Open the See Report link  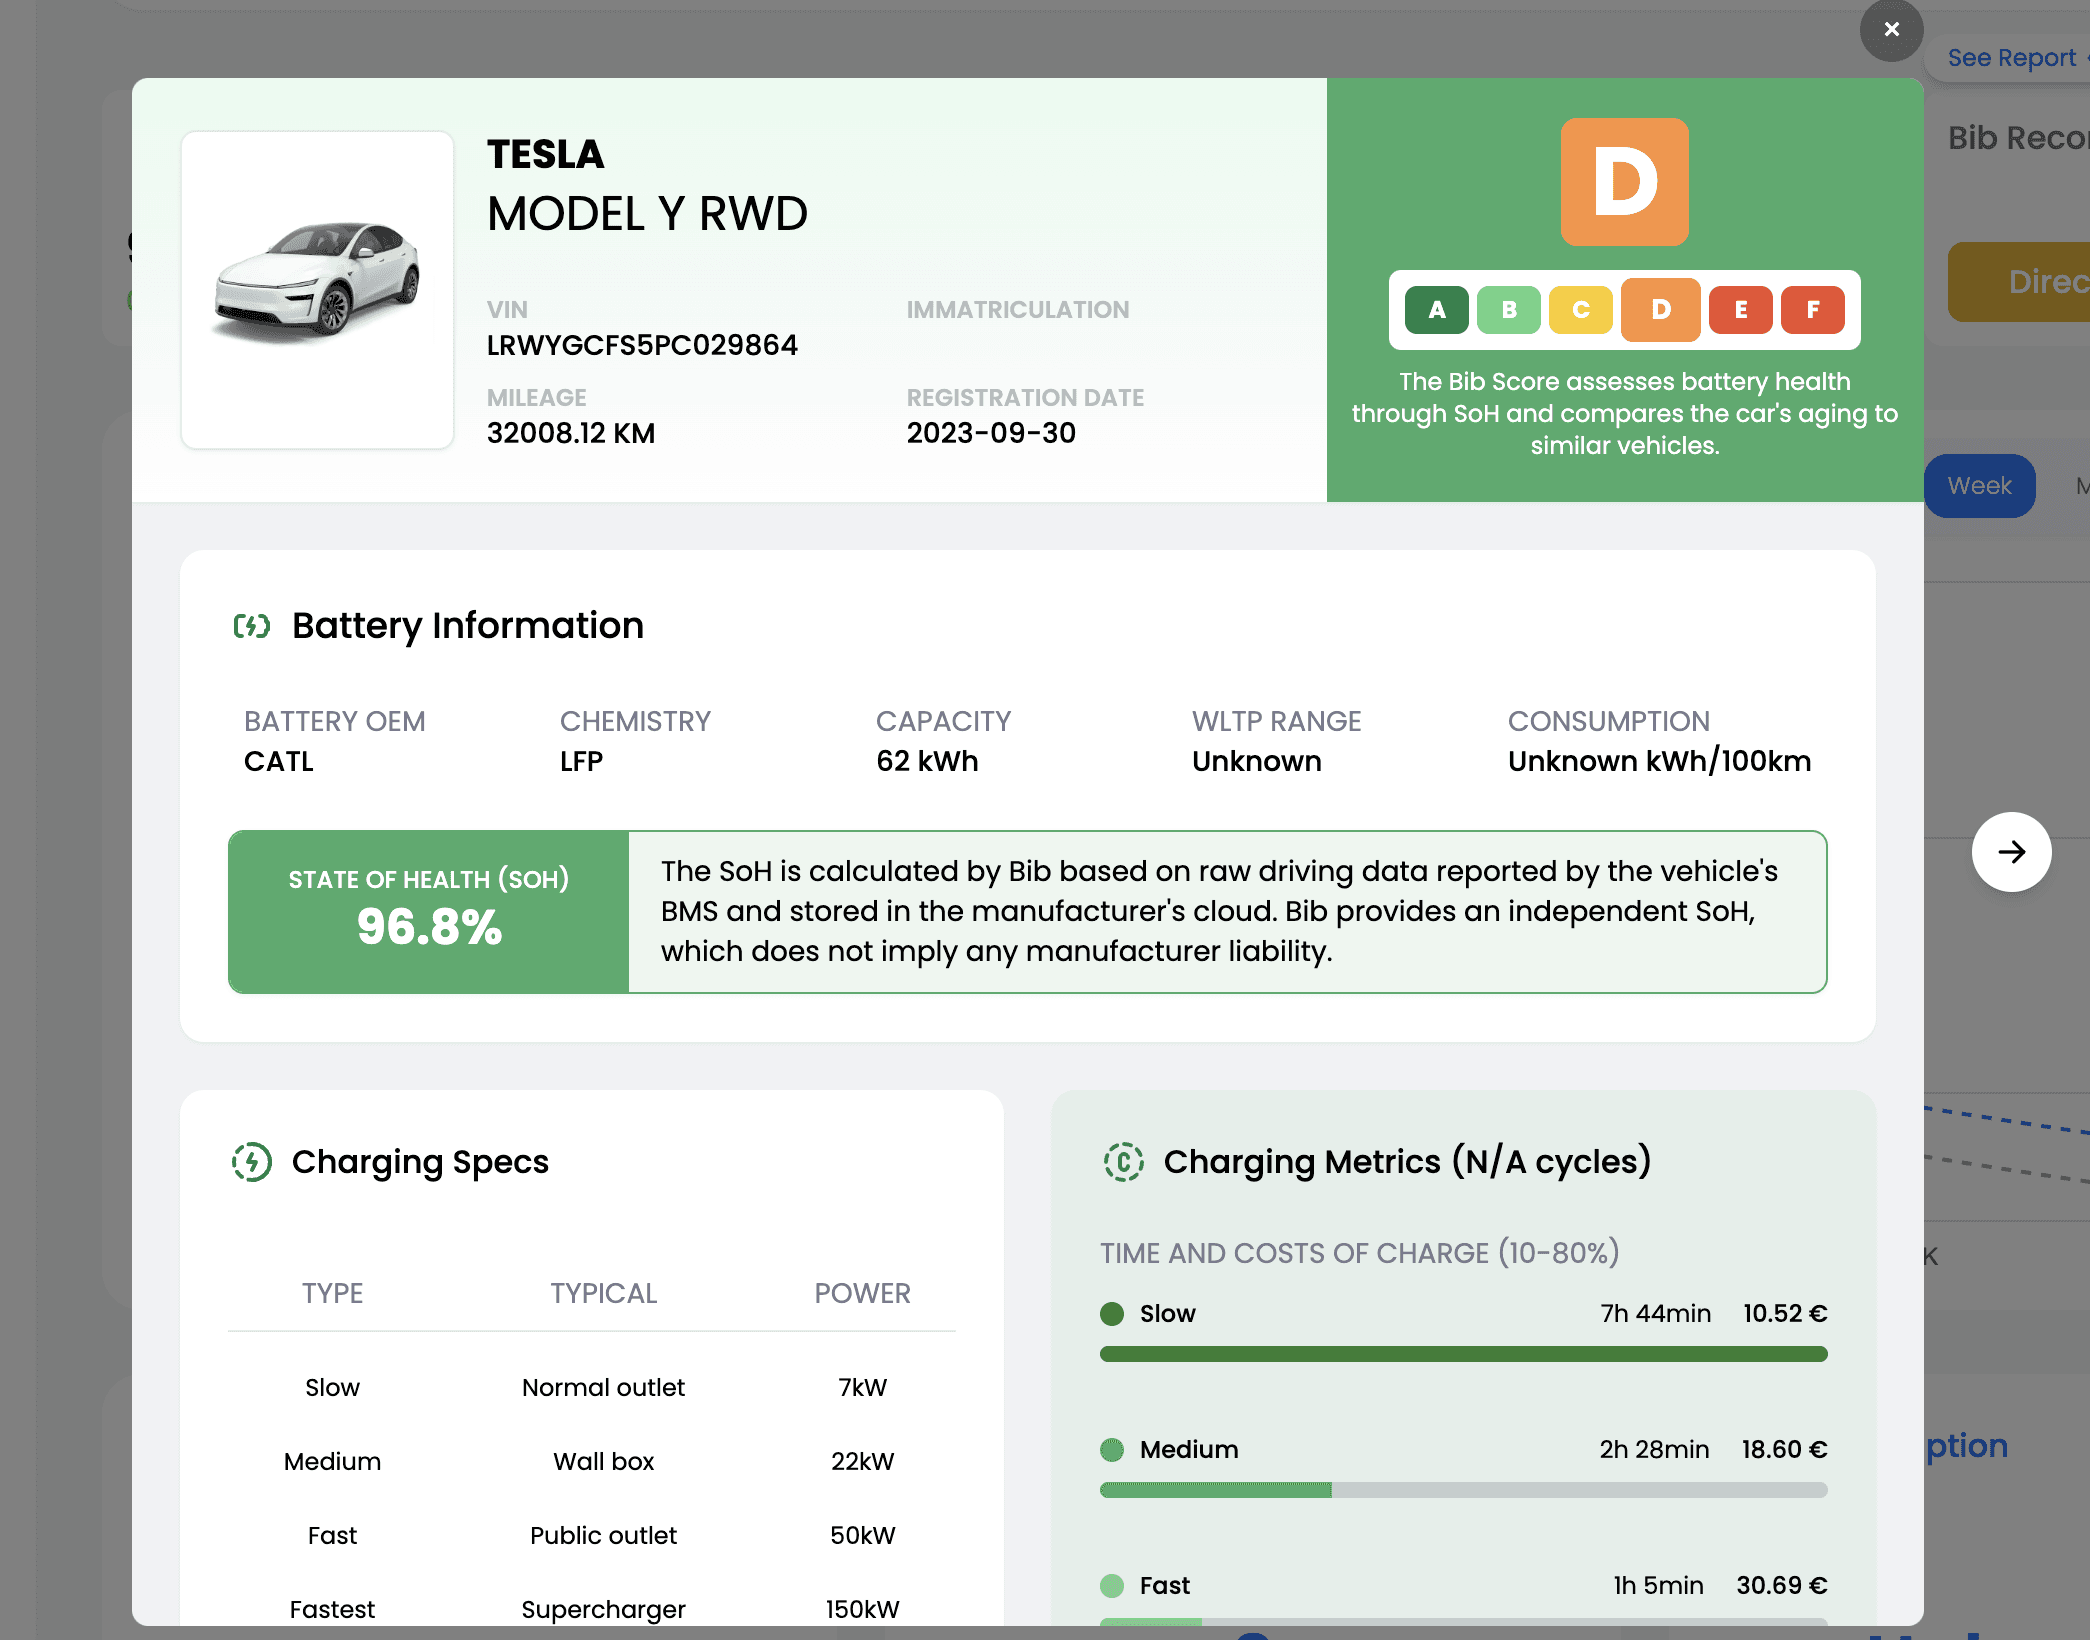pos(2010,58)
